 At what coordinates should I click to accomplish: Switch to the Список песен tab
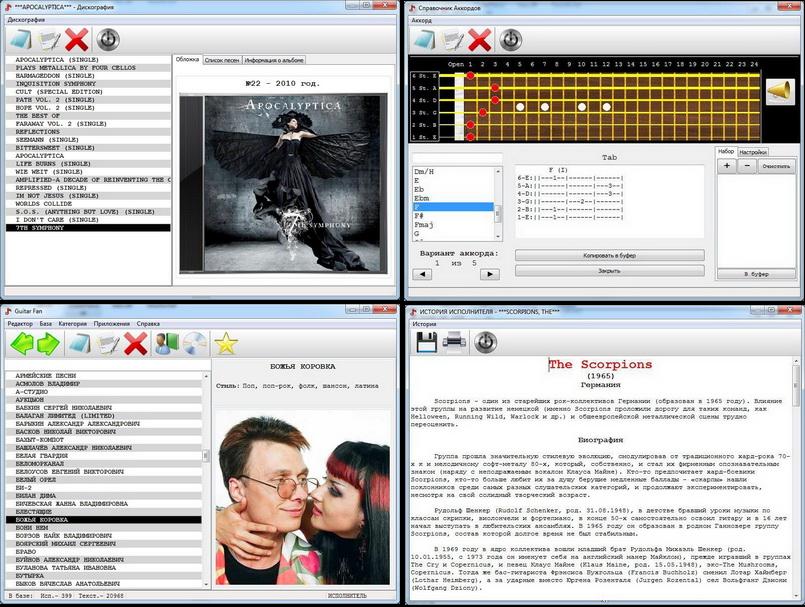click(222, 60)
